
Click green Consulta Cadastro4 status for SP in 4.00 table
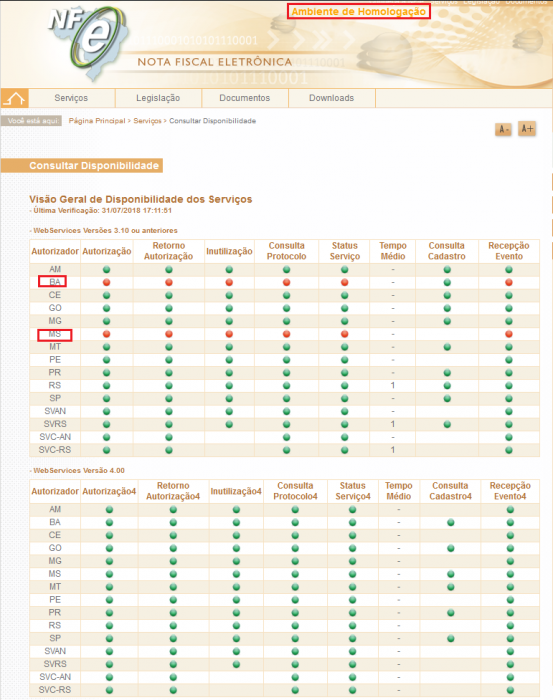pos(451,639)
